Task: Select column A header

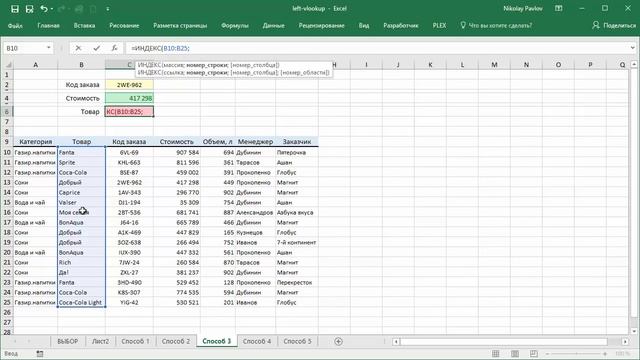Action: click(x=36, y=64)
